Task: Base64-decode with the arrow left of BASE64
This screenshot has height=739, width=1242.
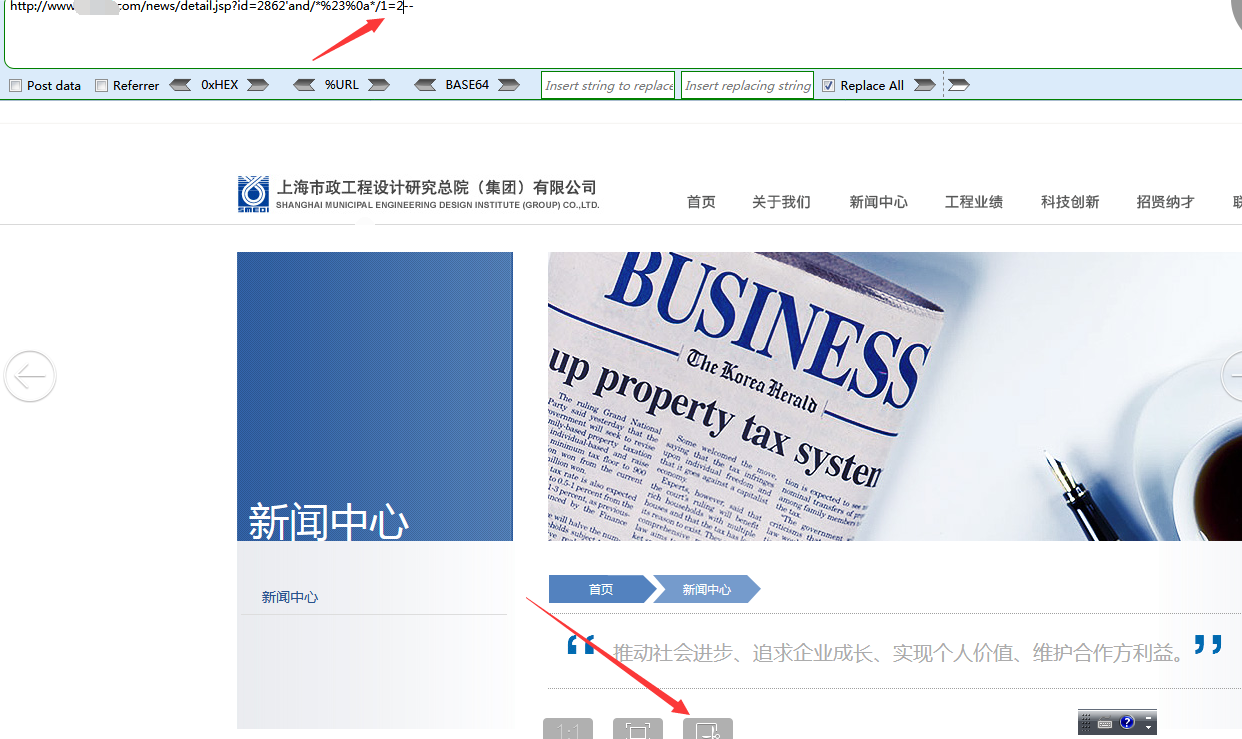Action: coord(425,85)
